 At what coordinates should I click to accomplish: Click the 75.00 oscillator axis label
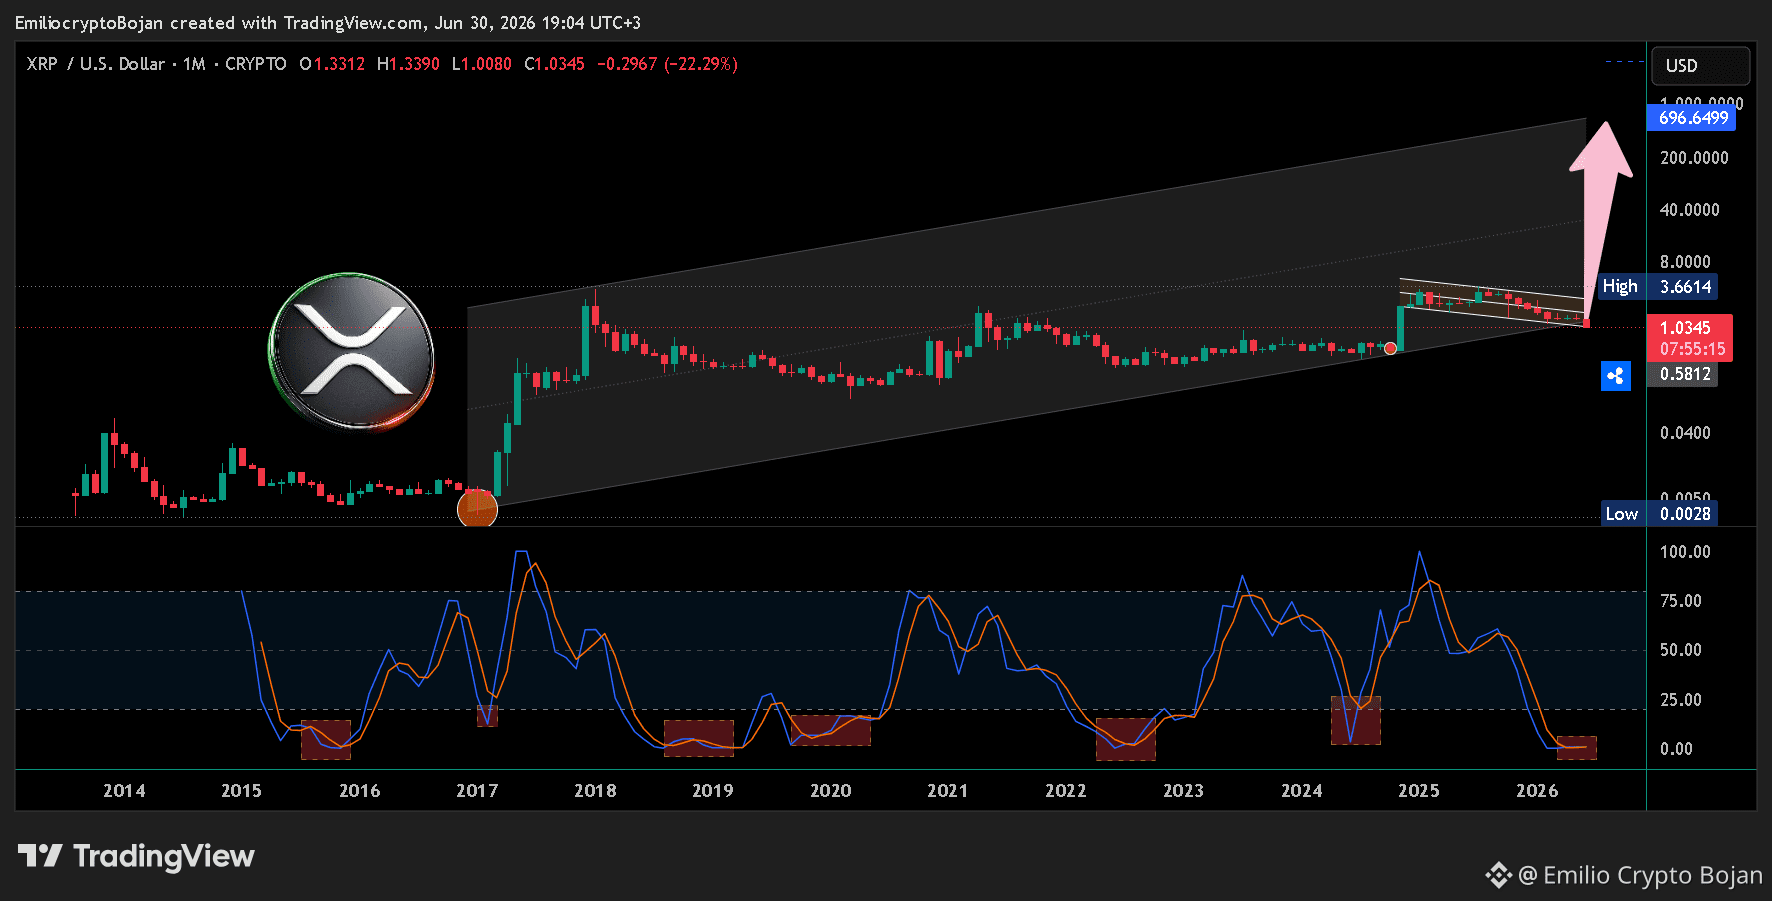pyautogui.click(x=1681, y=601)
